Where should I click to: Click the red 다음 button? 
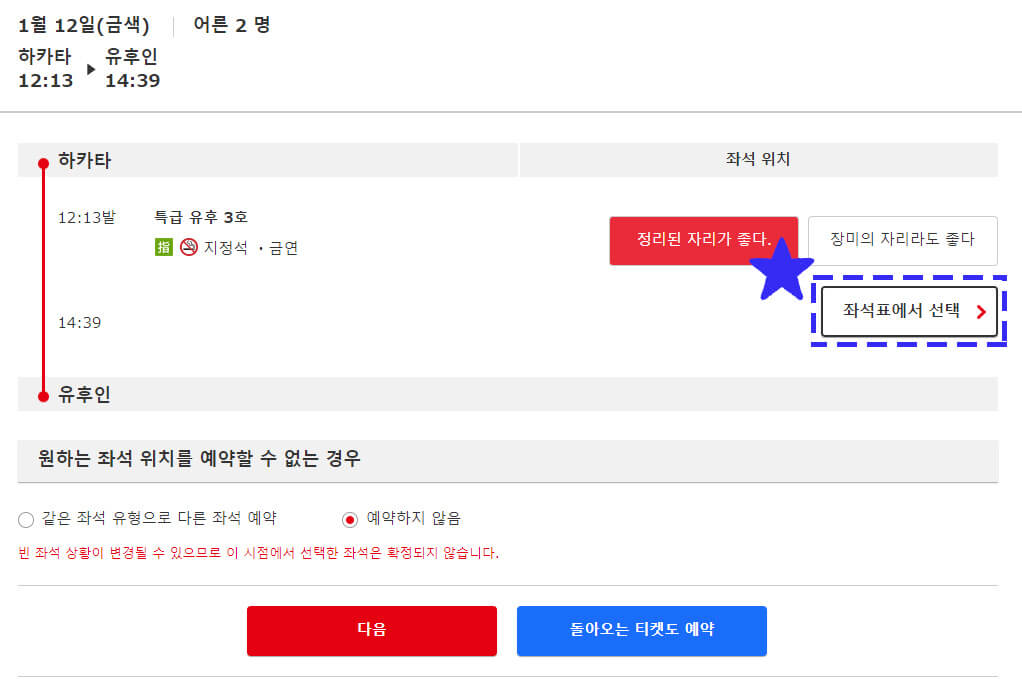click(372, 631)
